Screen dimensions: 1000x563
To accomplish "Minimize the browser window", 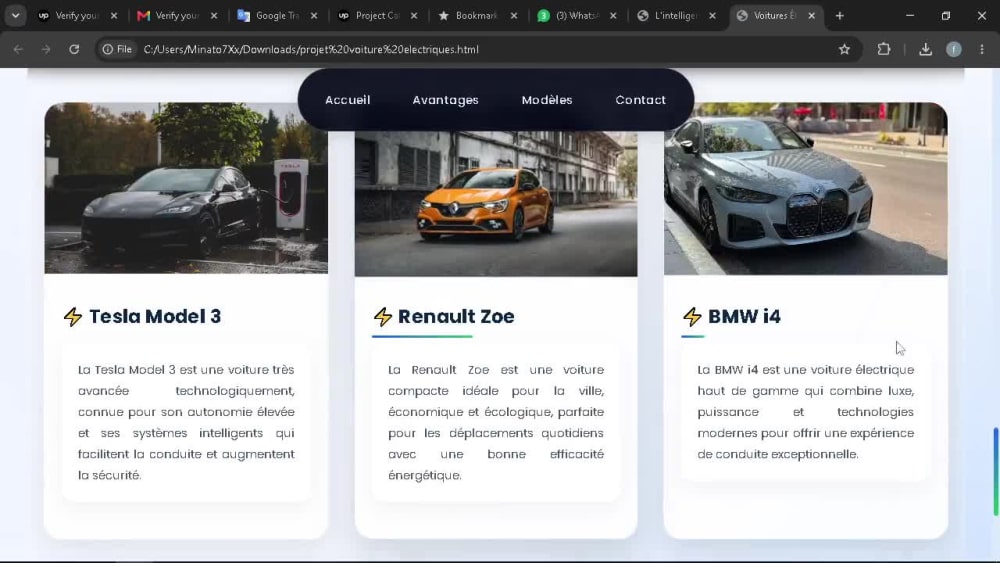I will pos(910,16).
